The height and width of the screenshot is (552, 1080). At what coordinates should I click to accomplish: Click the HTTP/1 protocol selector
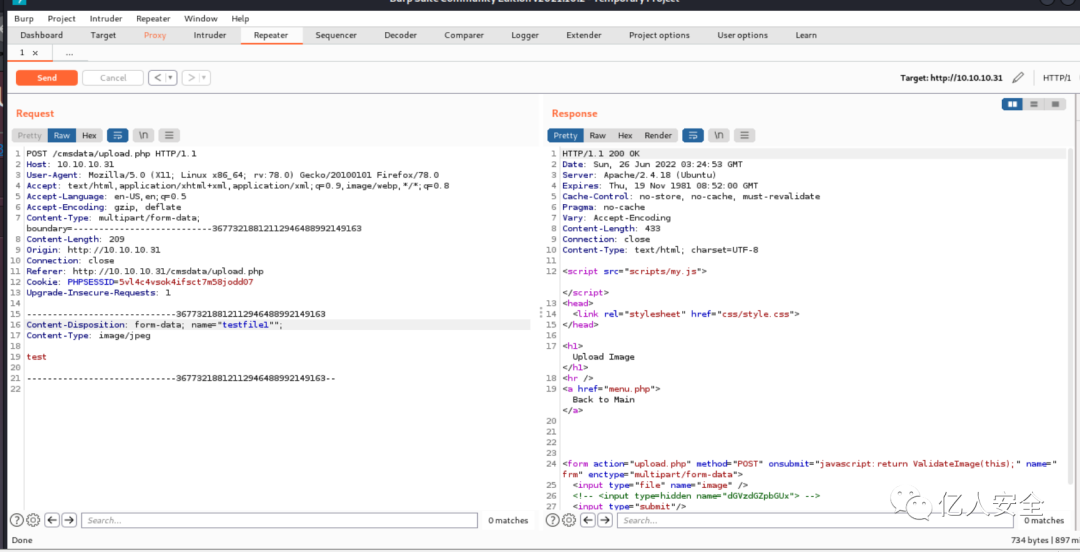1057,78
